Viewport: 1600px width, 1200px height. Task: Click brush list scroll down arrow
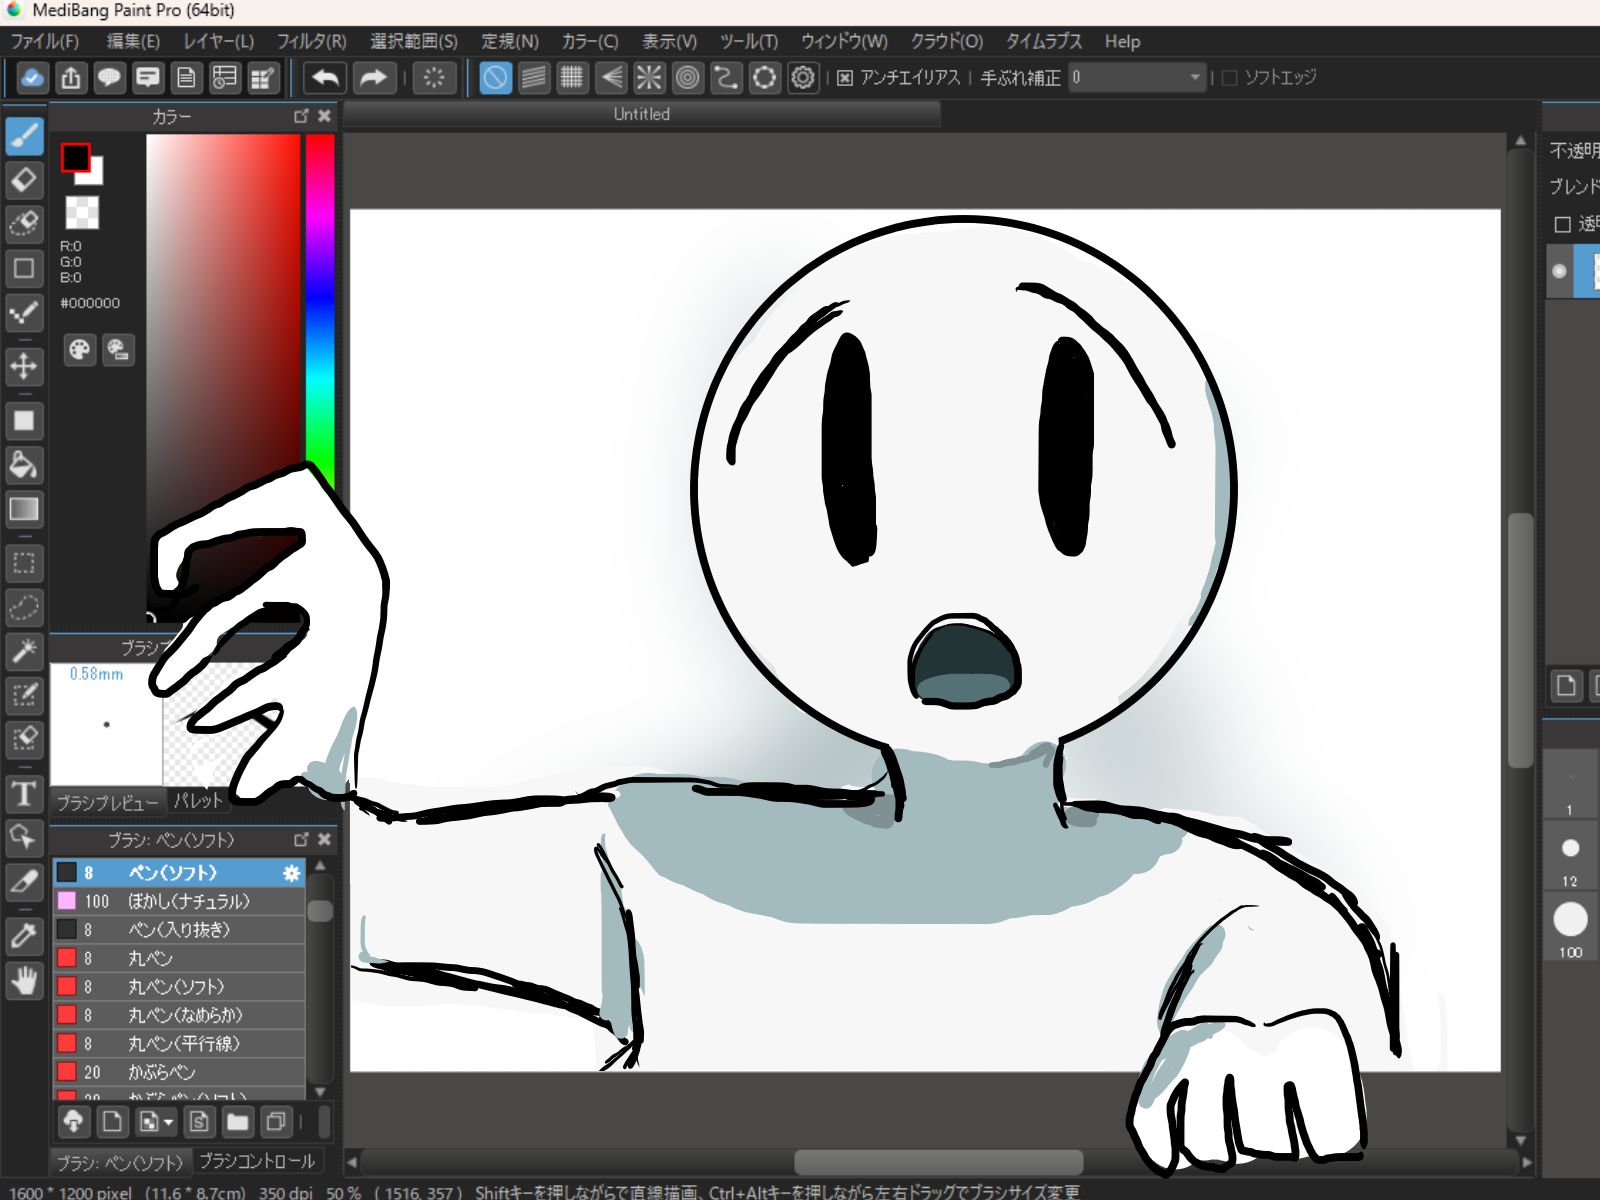coord(320,1092)
